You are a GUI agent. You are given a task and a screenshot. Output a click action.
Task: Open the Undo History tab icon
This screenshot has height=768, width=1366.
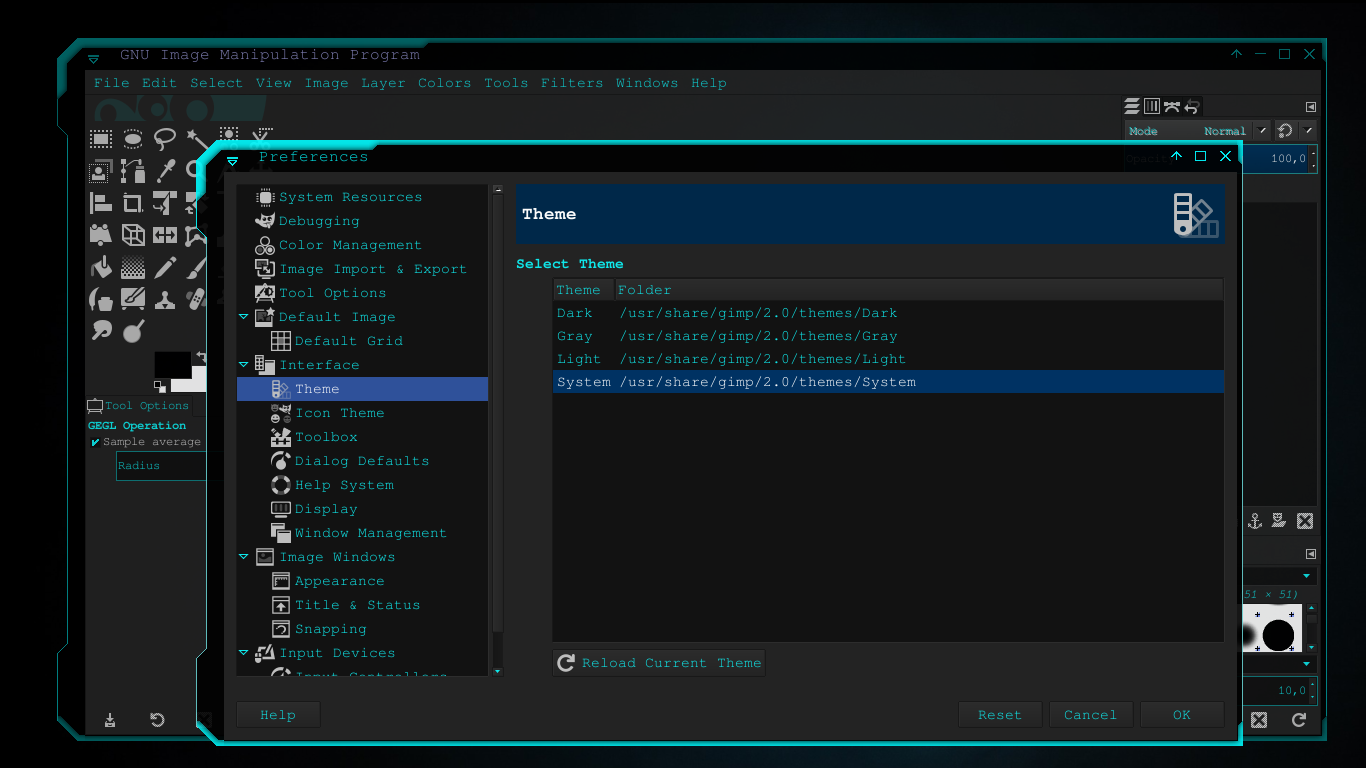click(x=1192, y=106)
